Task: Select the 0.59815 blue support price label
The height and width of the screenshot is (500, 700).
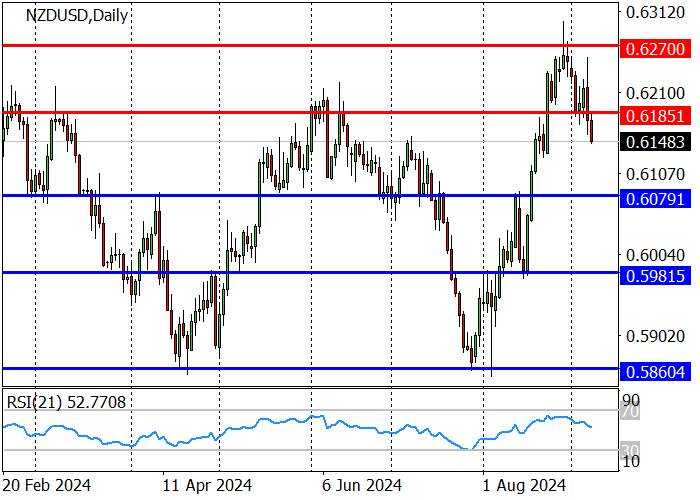Action: pyautogui.click(x=655, y=276)
